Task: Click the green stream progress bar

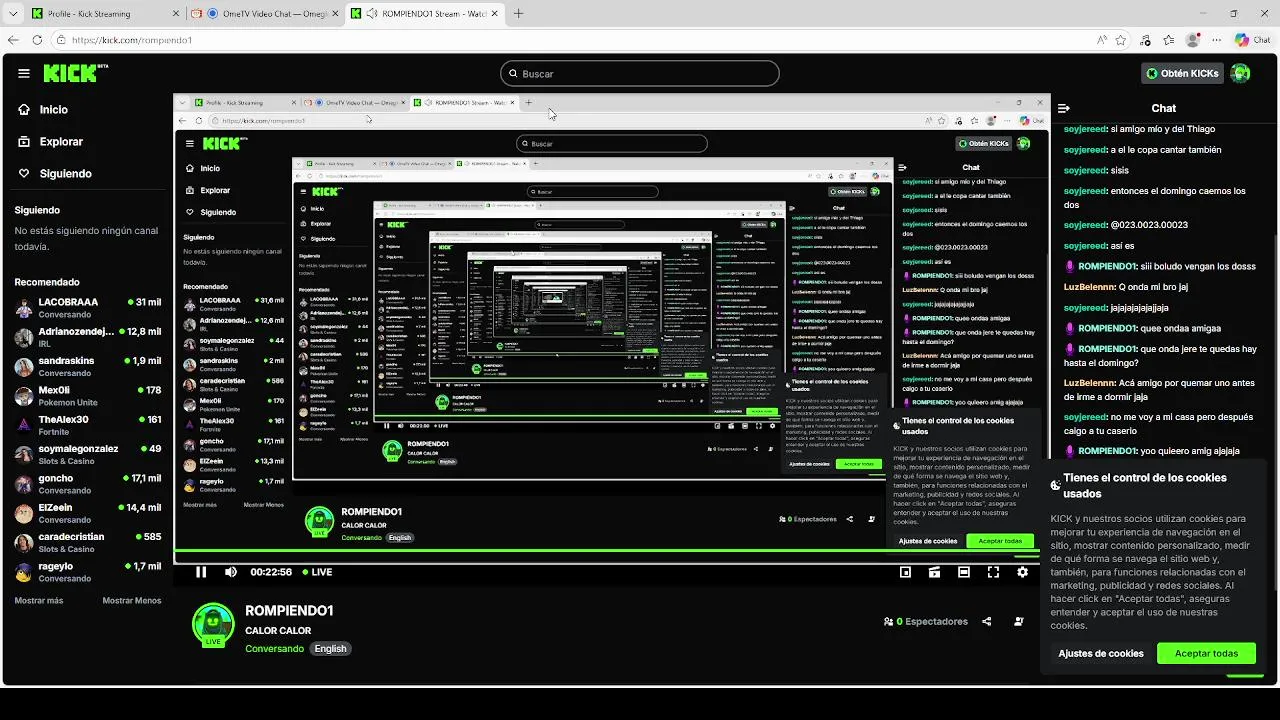Action: [606, 550]
